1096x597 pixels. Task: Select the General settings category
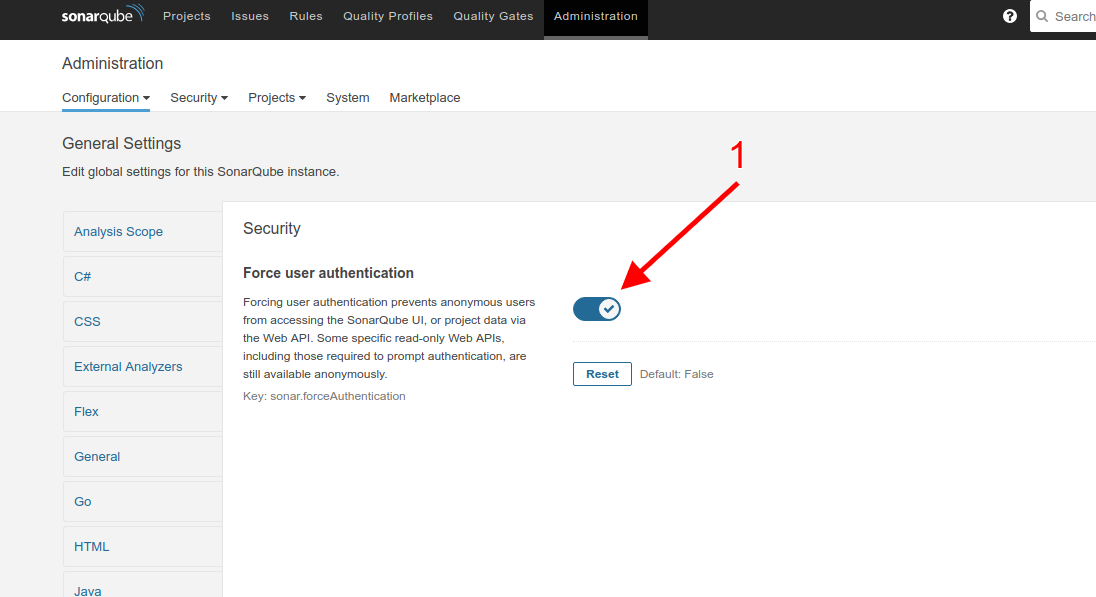tap(143, 456)
